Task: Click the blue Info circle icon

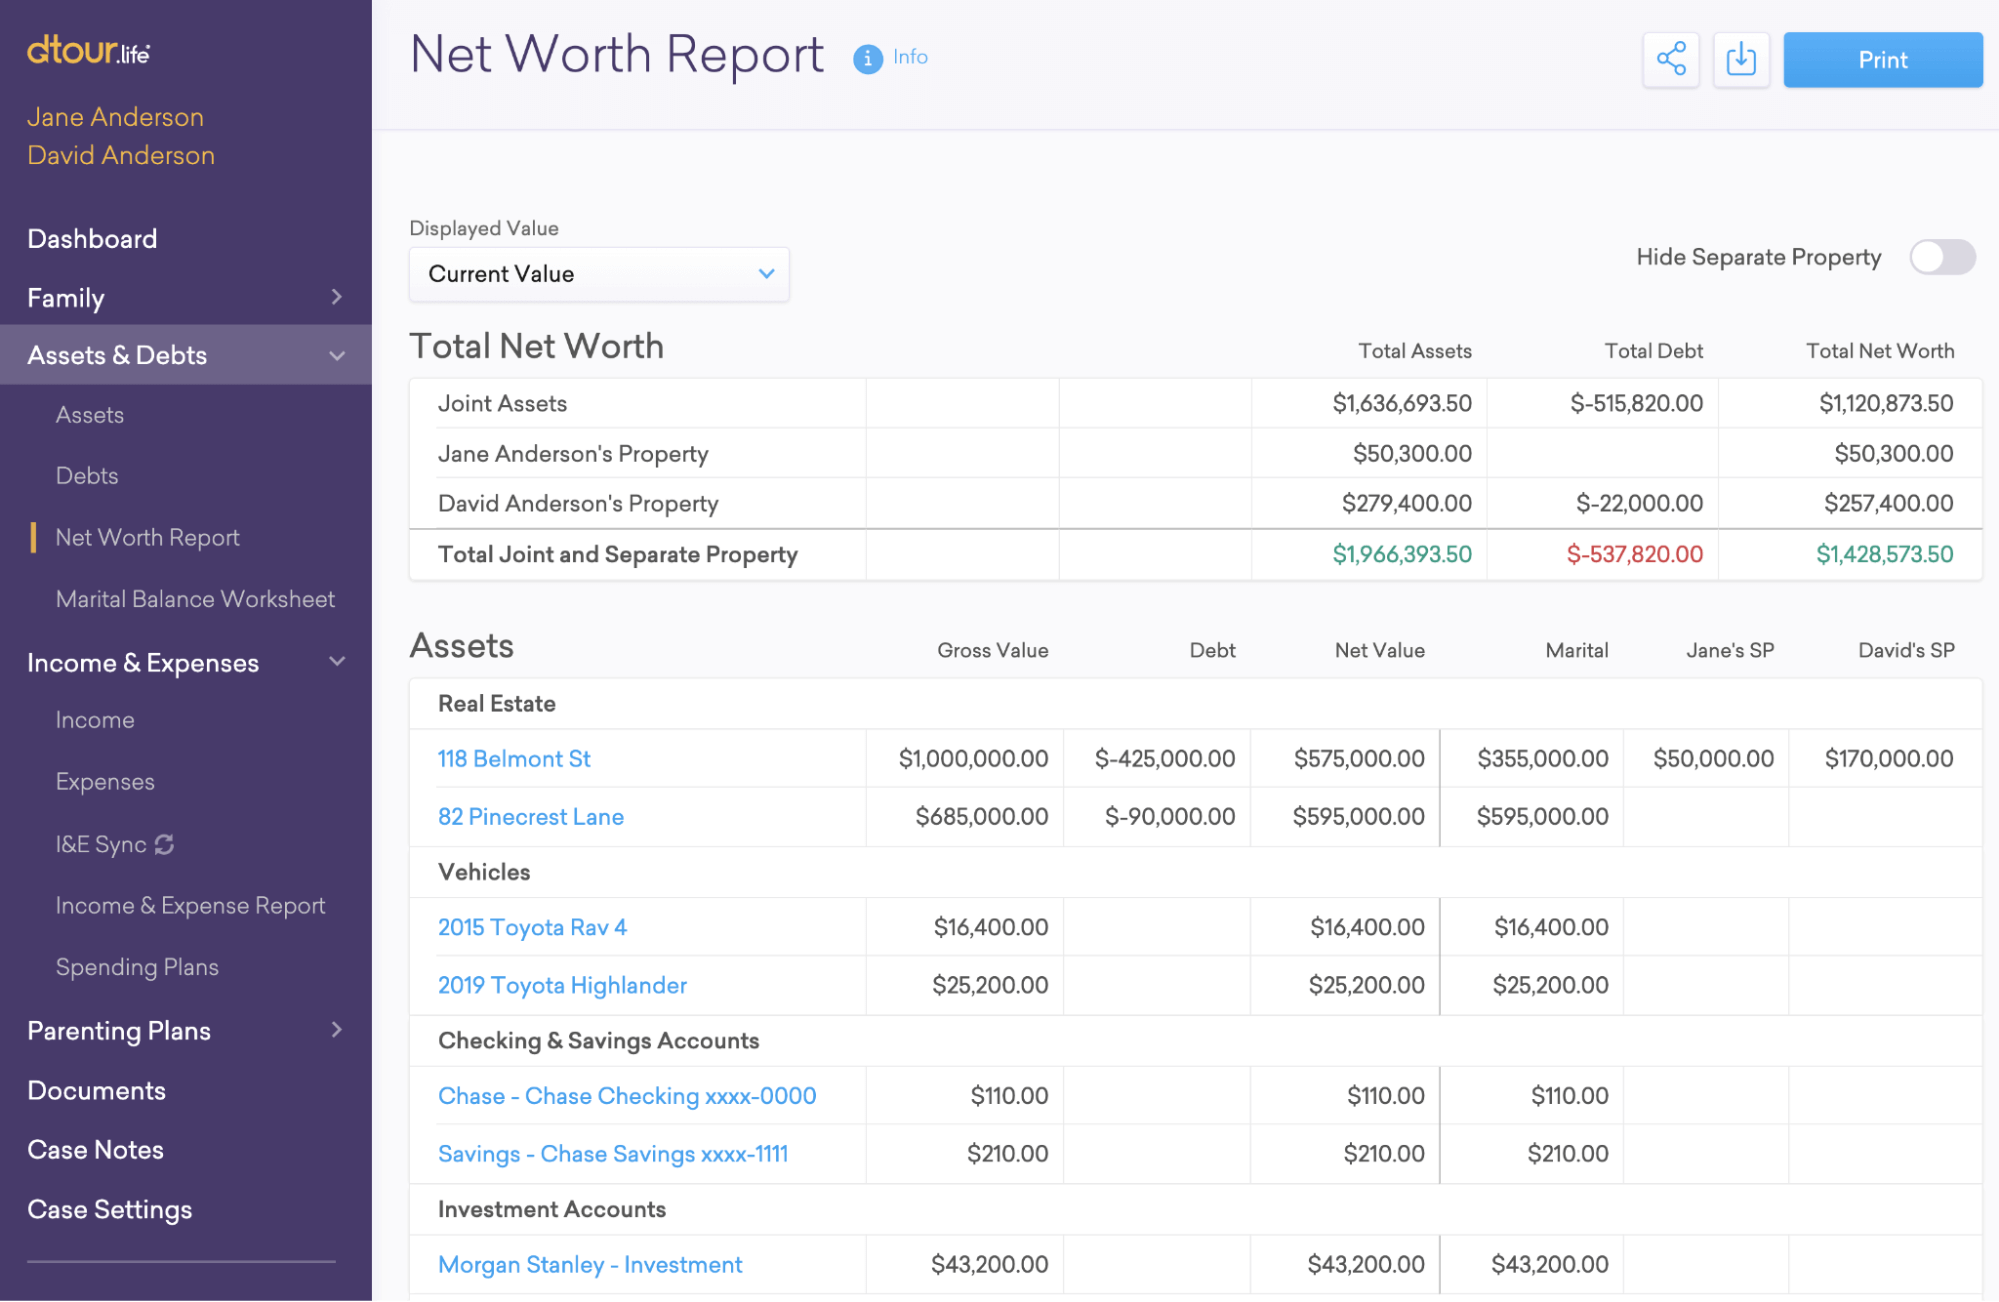Action: pyautogui.click(x=867, y=59)
